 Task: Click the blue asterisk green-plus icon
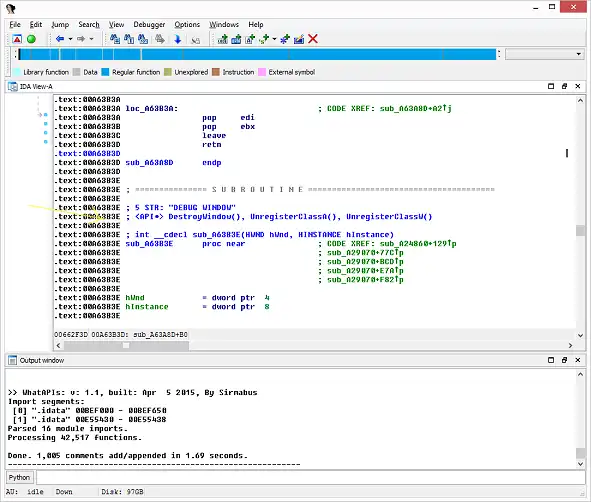[285, 39]
